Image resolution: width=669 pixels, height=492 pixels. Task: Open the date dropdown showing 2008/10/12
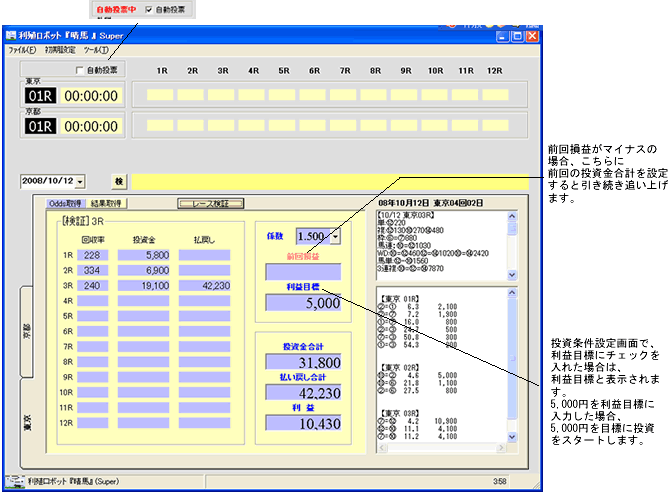(80, 182)
